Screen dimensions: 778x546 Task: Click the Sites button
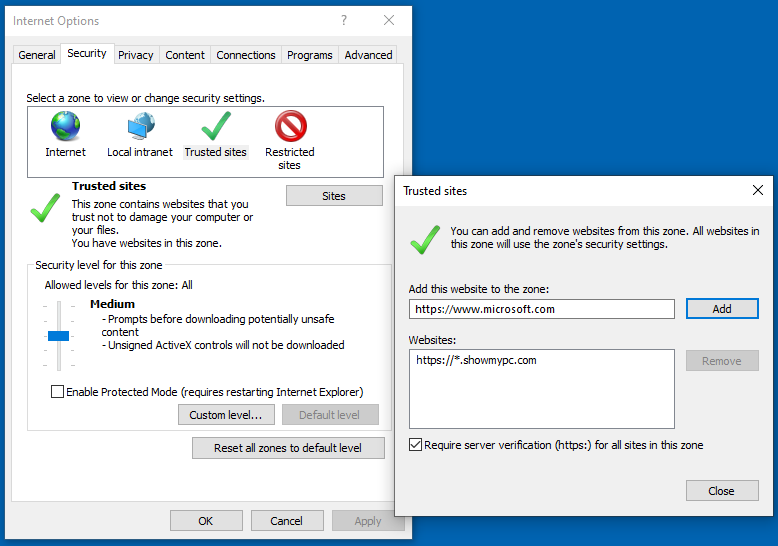coord(334,196)
